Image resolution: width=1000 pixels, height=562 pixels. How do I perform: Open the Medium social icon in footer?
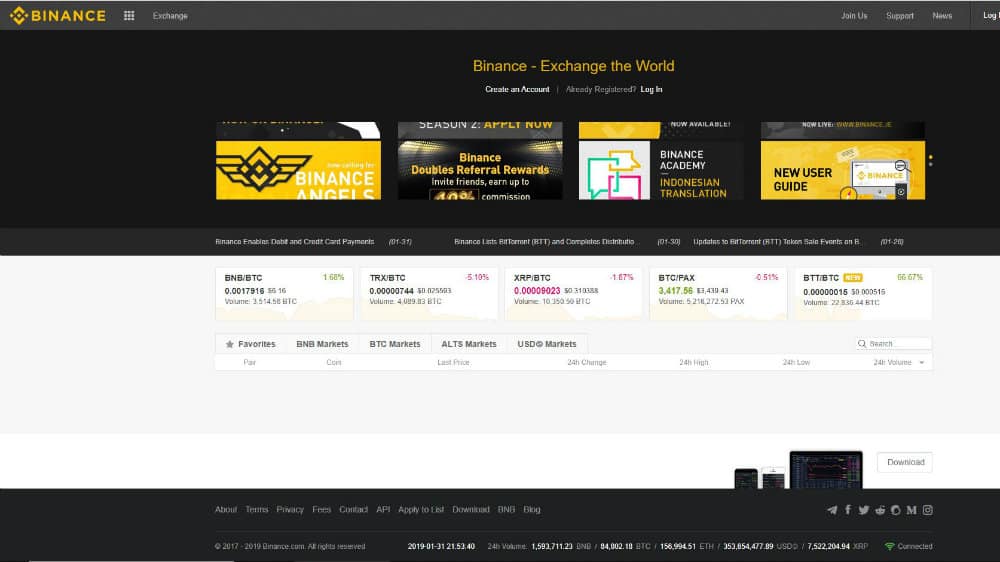tap(911, 510)
